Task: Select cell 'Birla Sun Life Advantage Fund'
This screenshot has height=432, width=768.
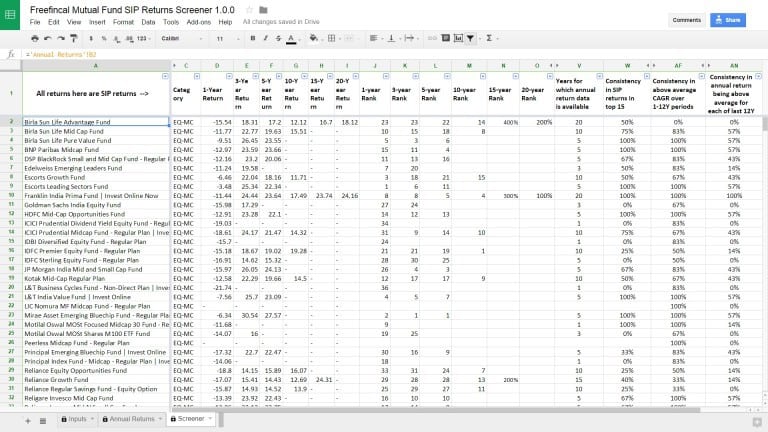Action: point(96,122)
